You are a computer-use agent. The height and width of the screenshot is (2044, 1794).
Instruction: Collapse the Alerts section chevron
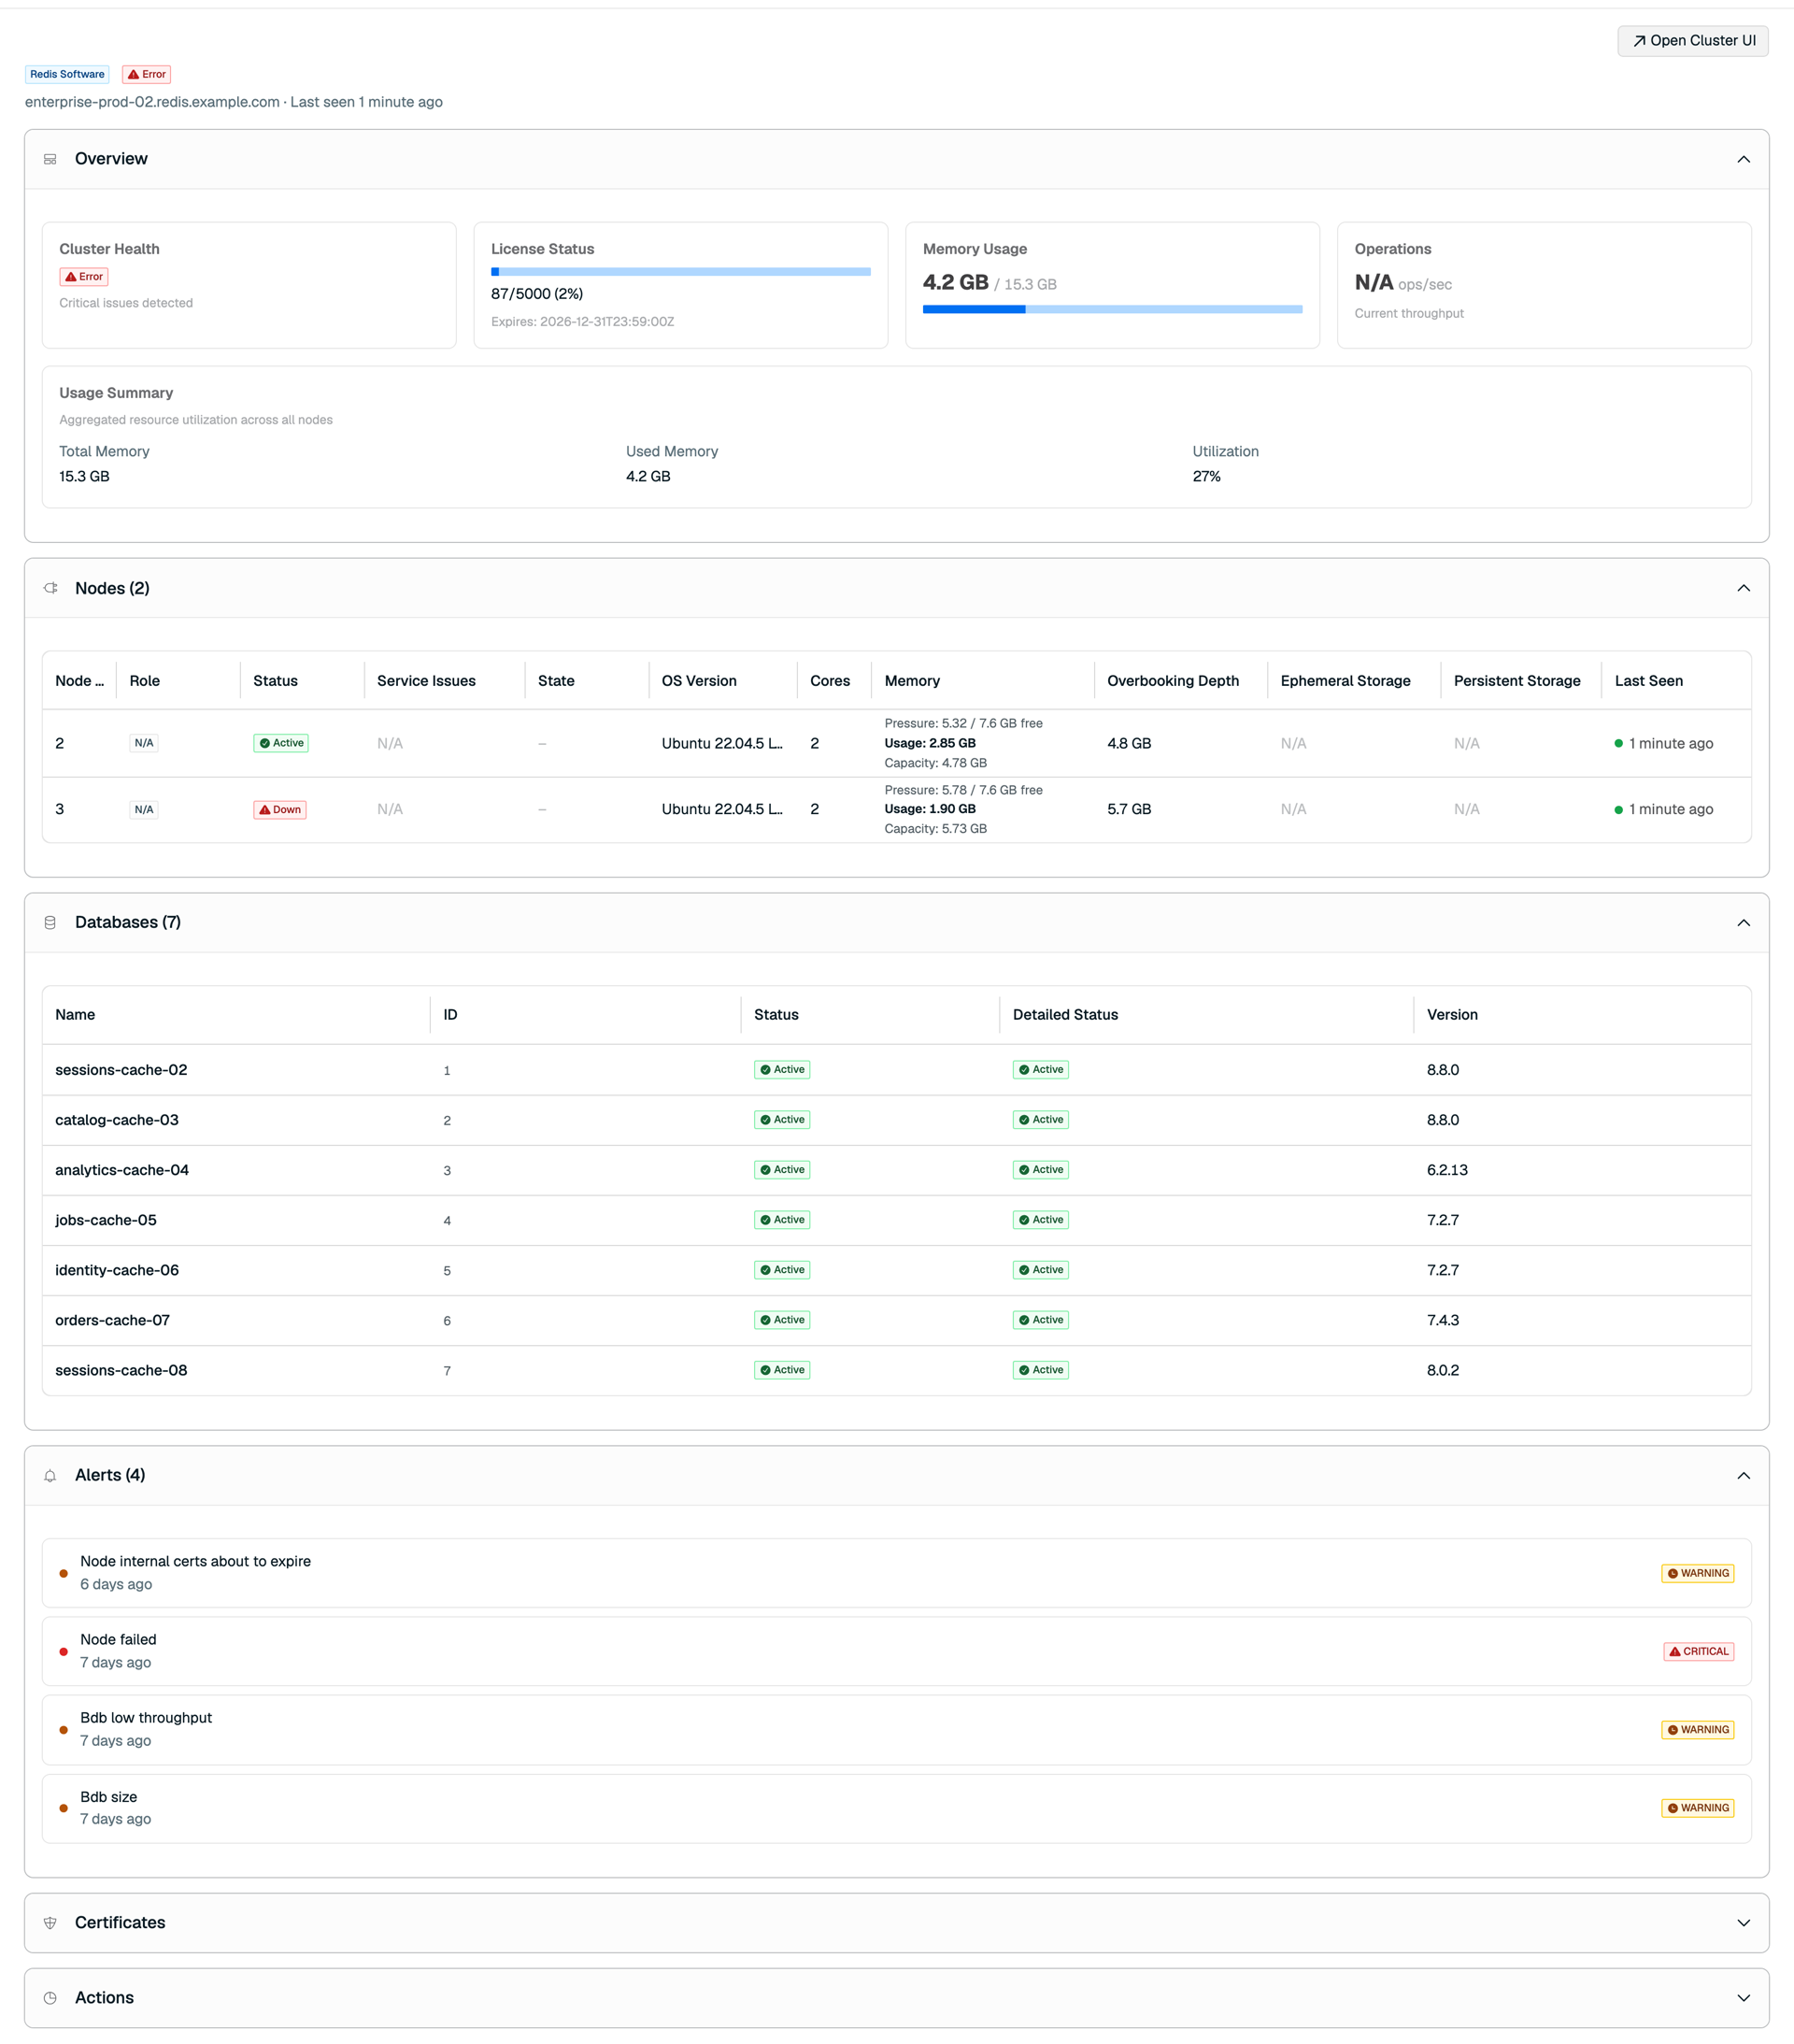click(1743, 1476)
